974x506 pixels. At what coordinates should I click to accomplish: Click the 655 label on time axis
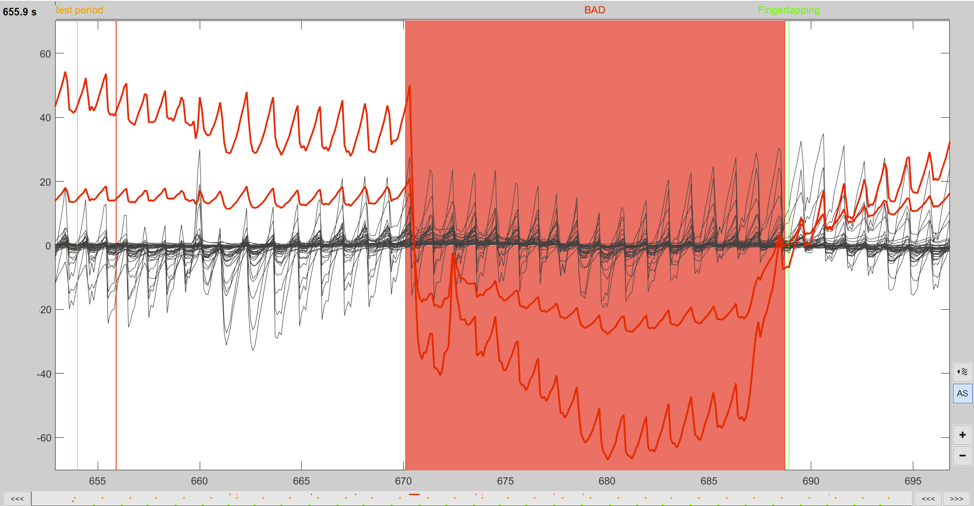click(98, 481)
